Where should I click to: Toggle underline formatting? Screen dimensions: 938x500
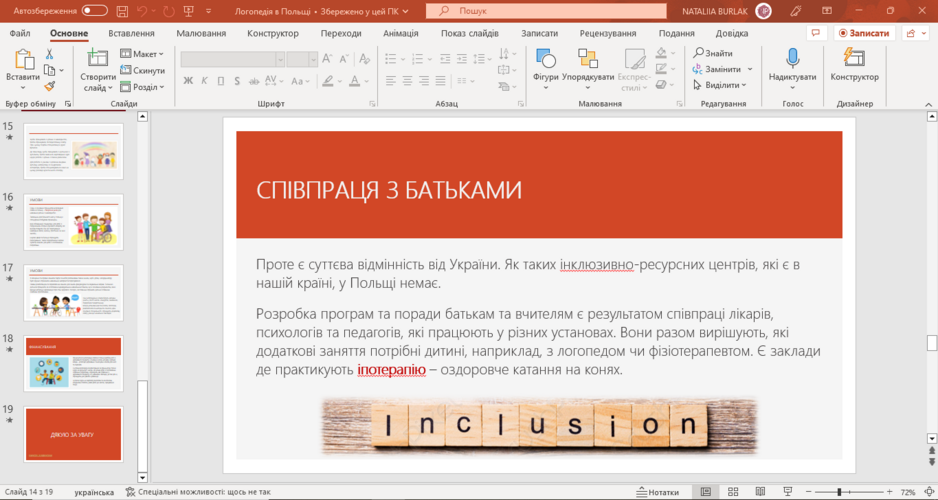click(221, 81)
